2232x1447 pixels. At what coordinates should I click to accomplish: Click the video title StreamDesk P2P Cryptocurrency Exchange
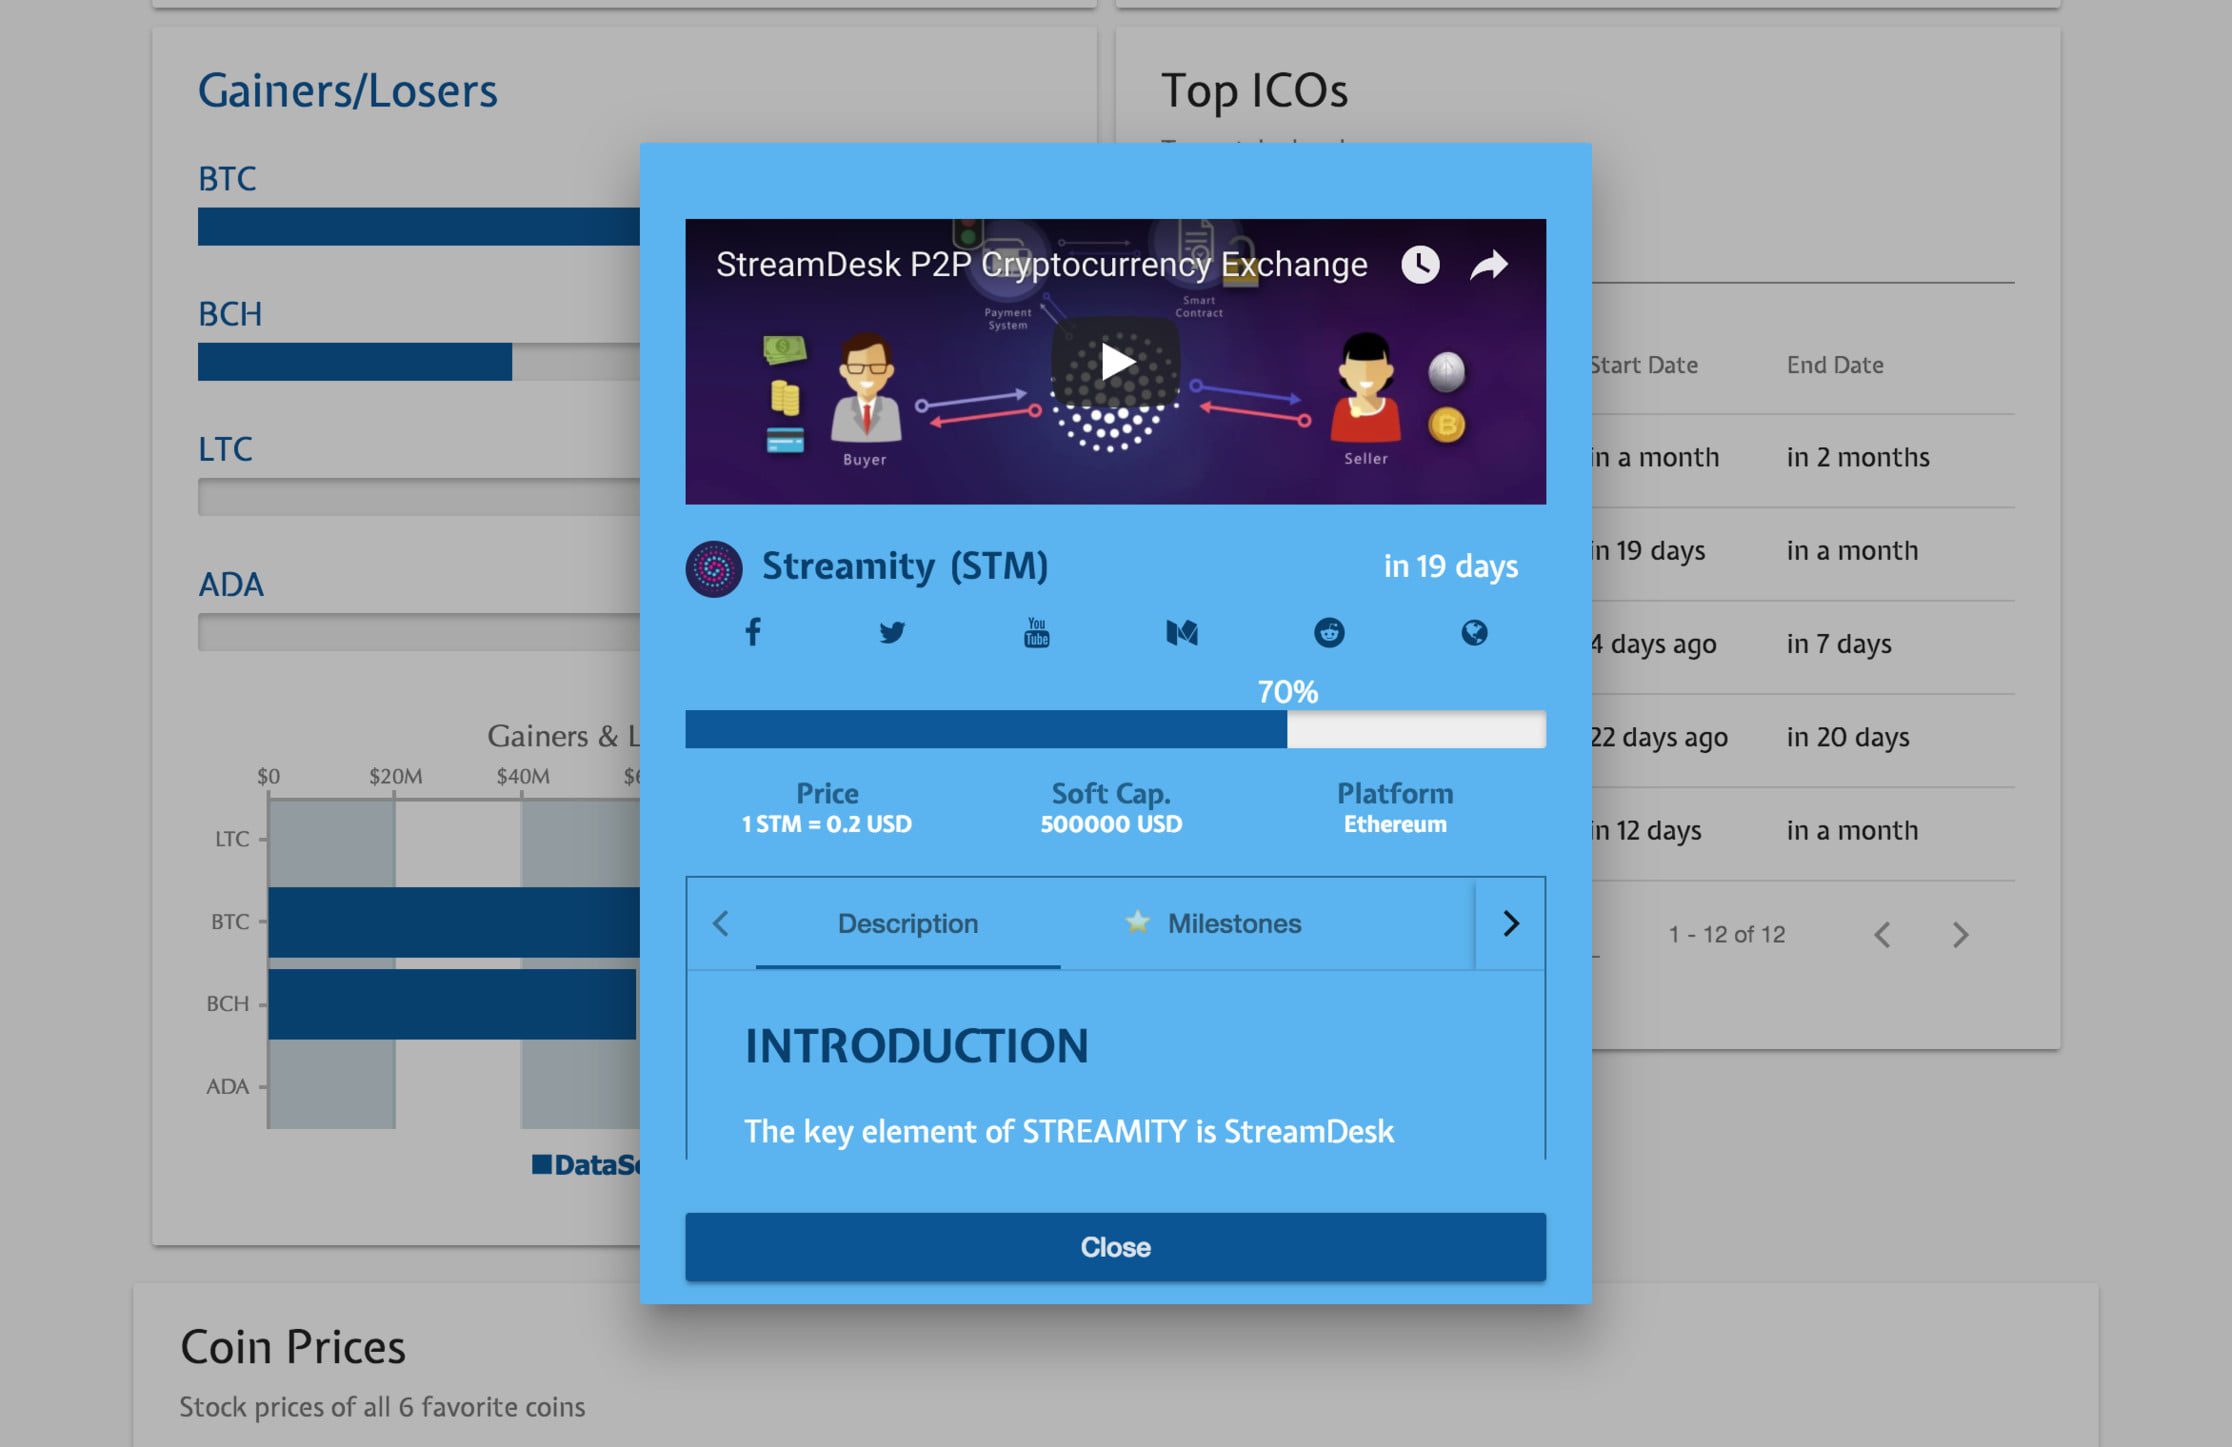[x=1041, y=264]
